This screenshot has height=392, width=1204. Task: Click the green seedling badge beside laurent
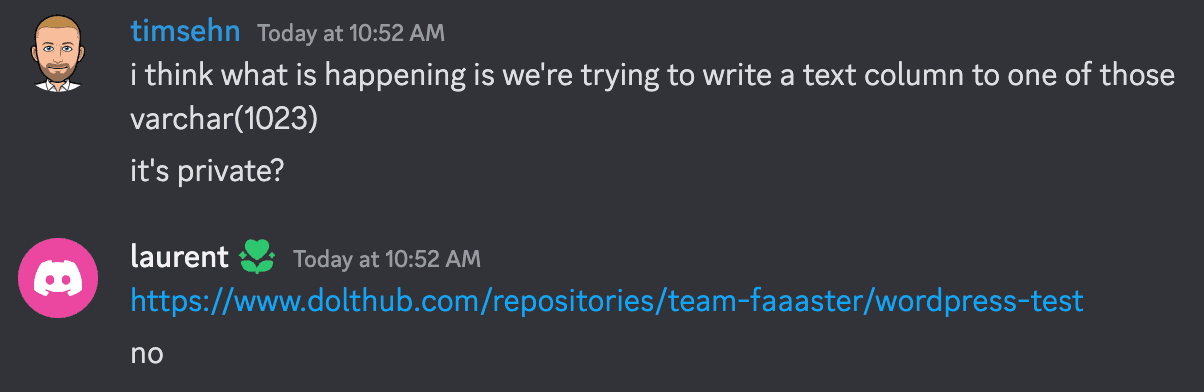point(258,259)
